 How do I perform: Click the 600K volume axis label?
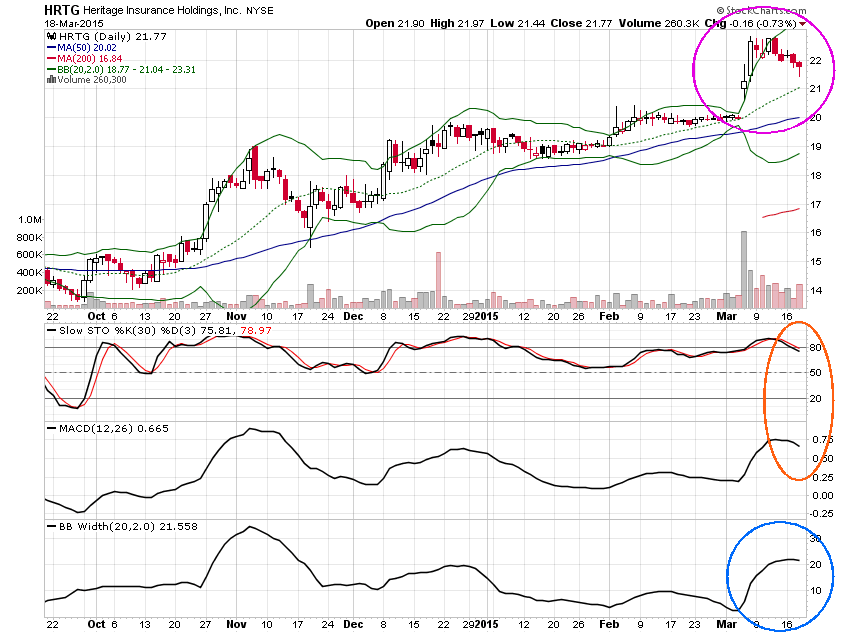pos(29,255)
